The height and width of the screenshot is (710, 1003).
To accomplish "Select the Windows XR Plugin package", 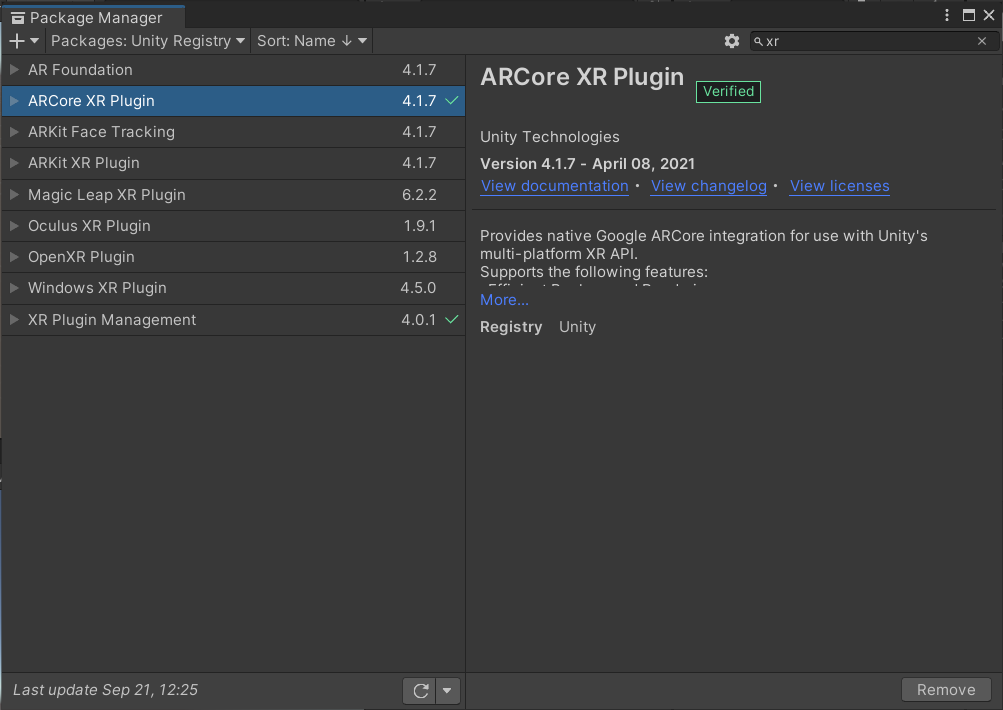I will [233, 288].
